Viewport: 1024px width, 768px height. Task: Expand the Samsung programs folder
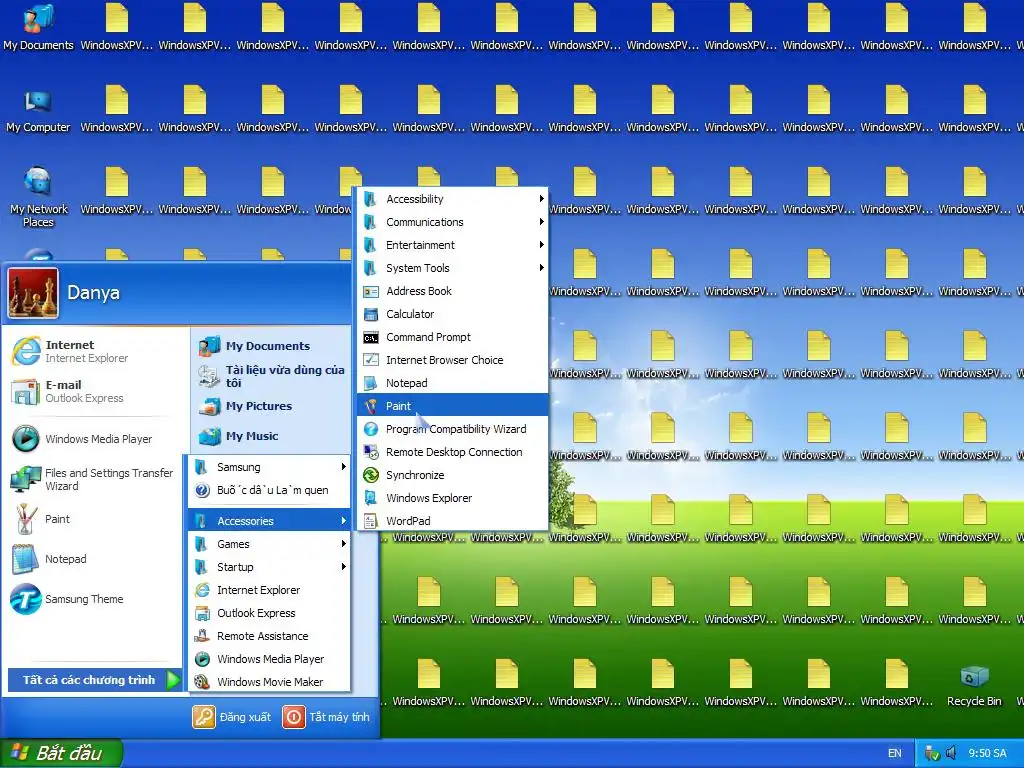[269, 467]
